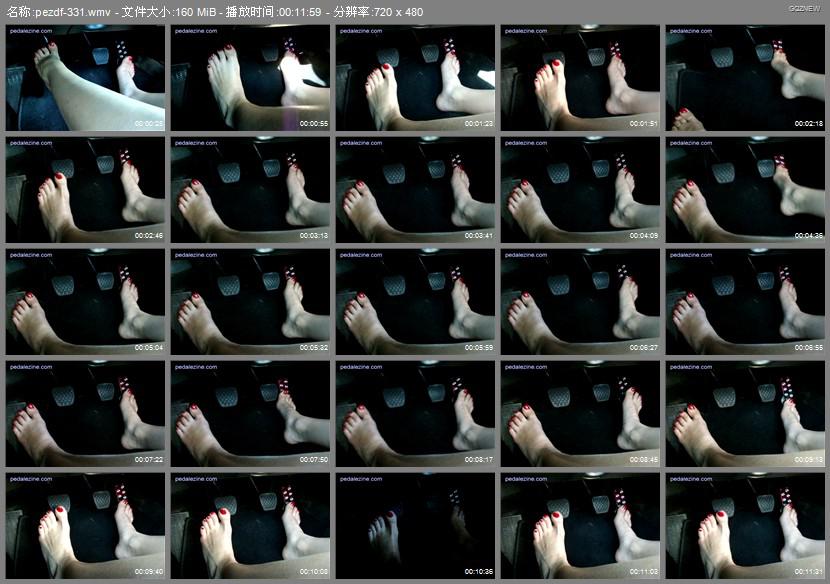Screen dimensions: 830x584
Task: Select the frame at 00:00:55
Action: click(250, 78)
